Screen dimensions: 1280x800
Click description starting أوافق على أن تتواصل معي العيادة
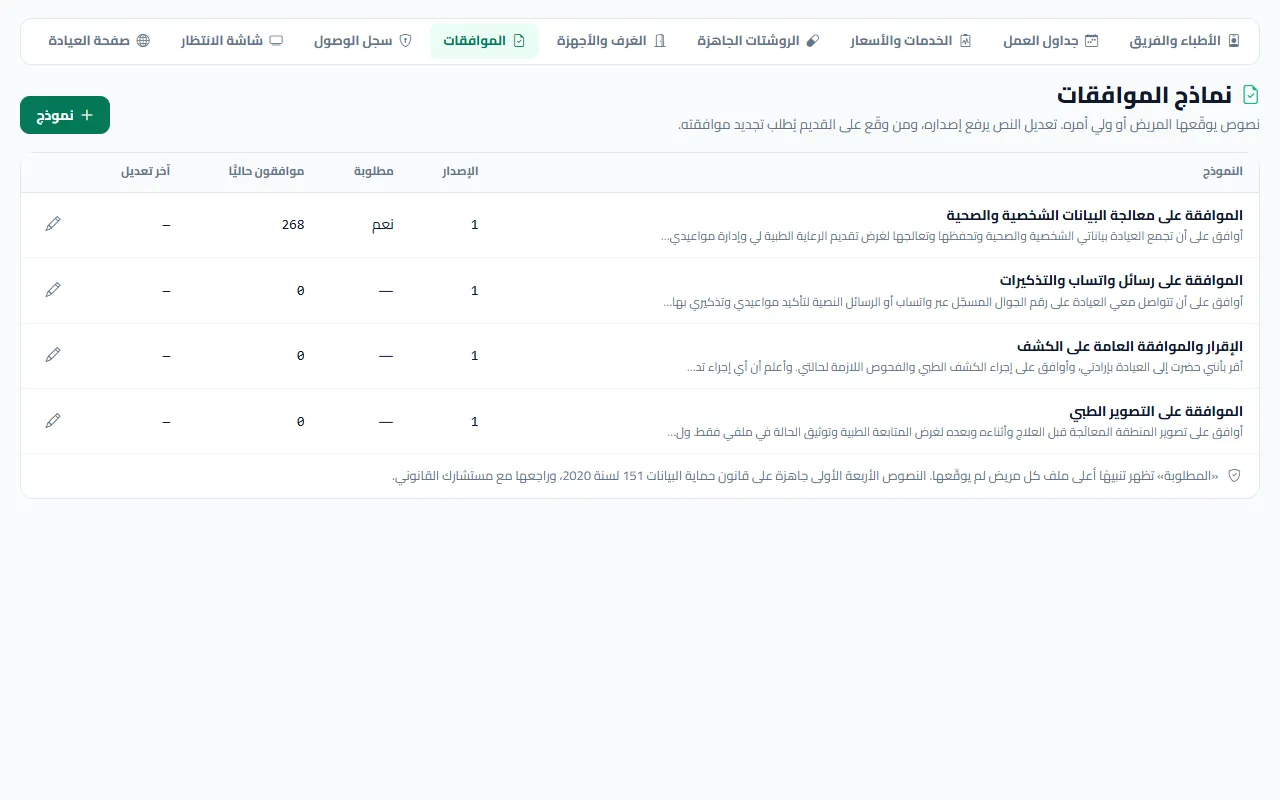pyautogui.click(x=953, y=302)
